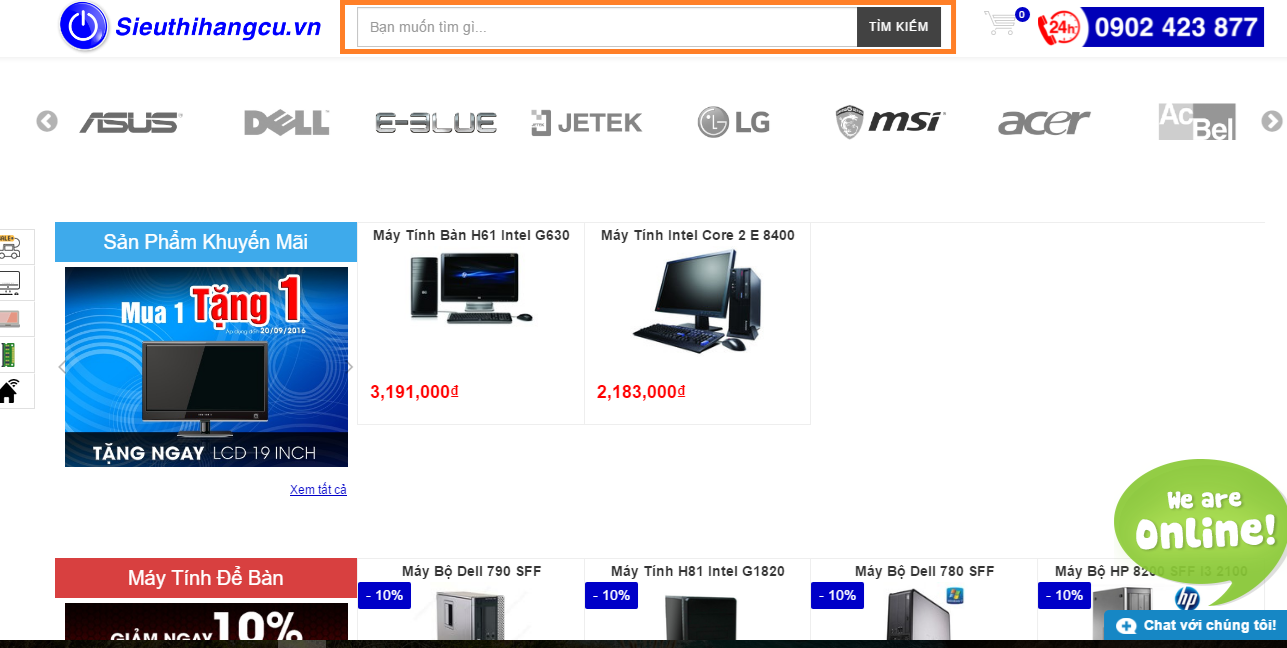The image size is (1287, 648).
Task: Open Máy Tính Bàn H61 Intel G630 product
Action: pos(471,236)
